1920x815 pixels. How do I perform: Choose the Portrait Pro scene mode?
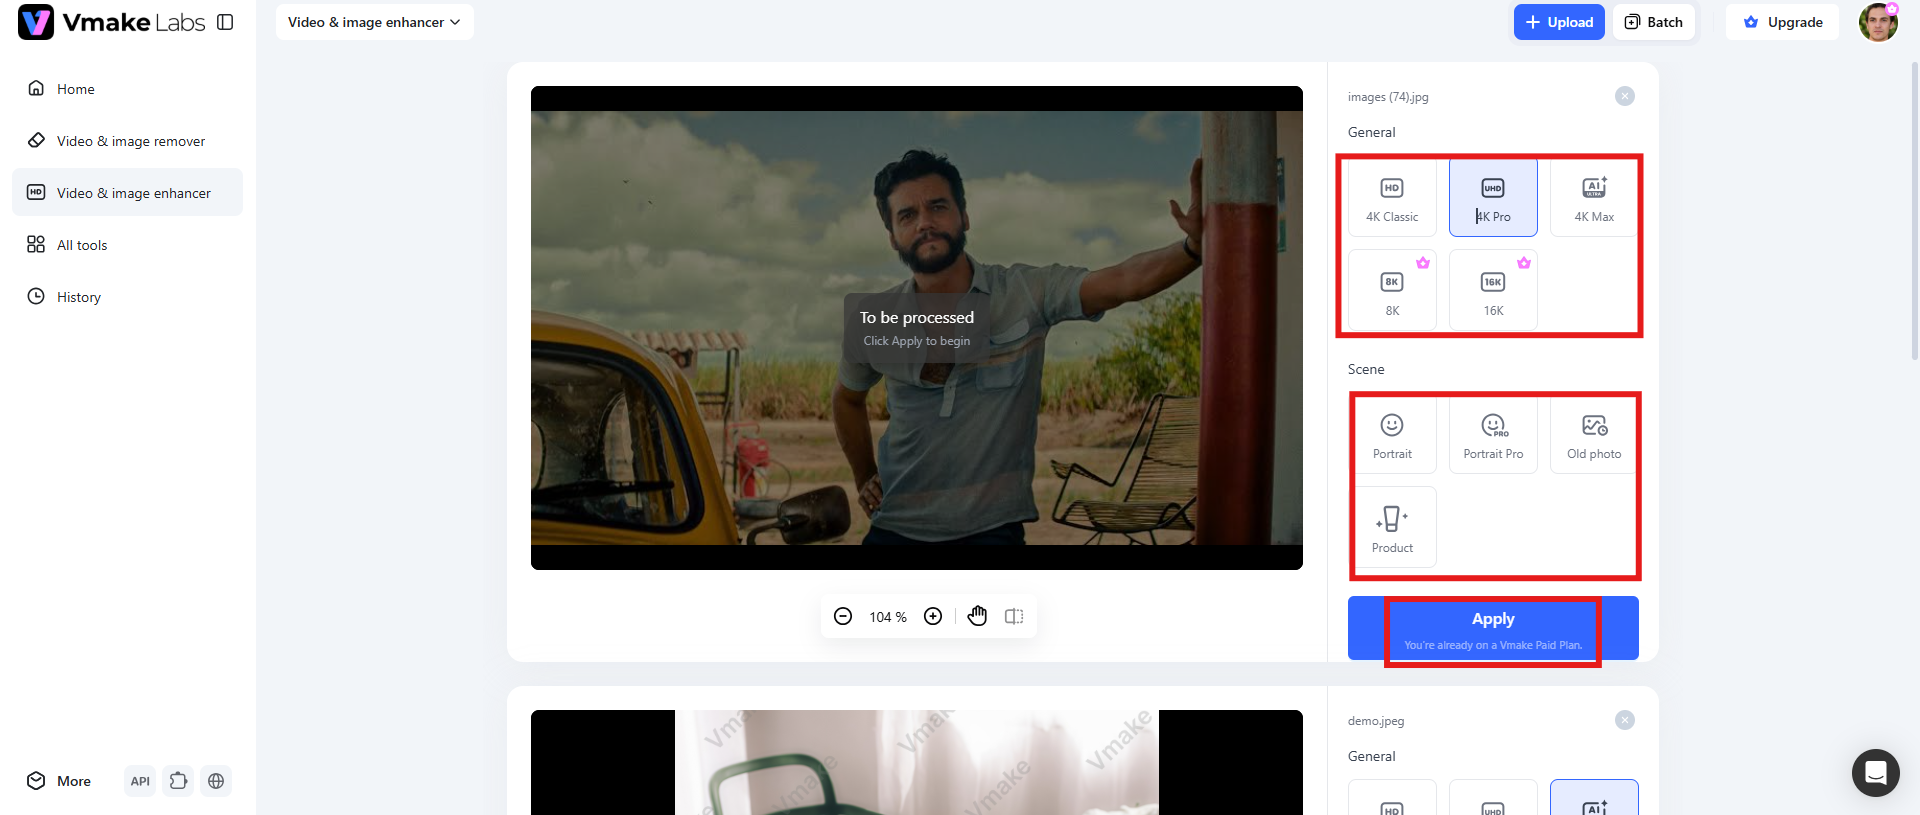[1493, 434]
